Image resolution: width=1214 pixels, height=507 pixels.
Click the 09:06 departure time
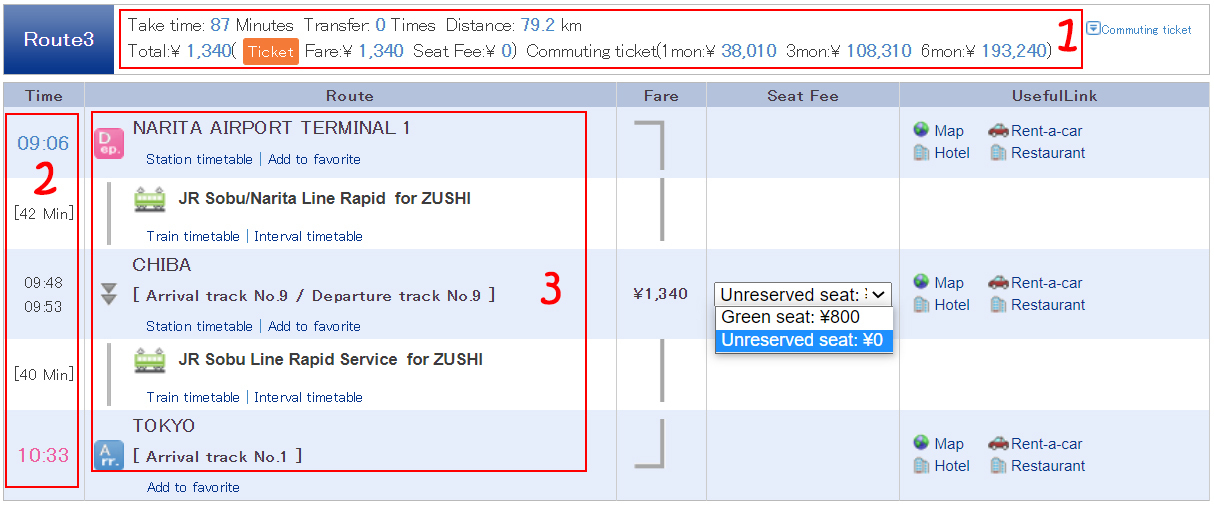coord(43,144)
